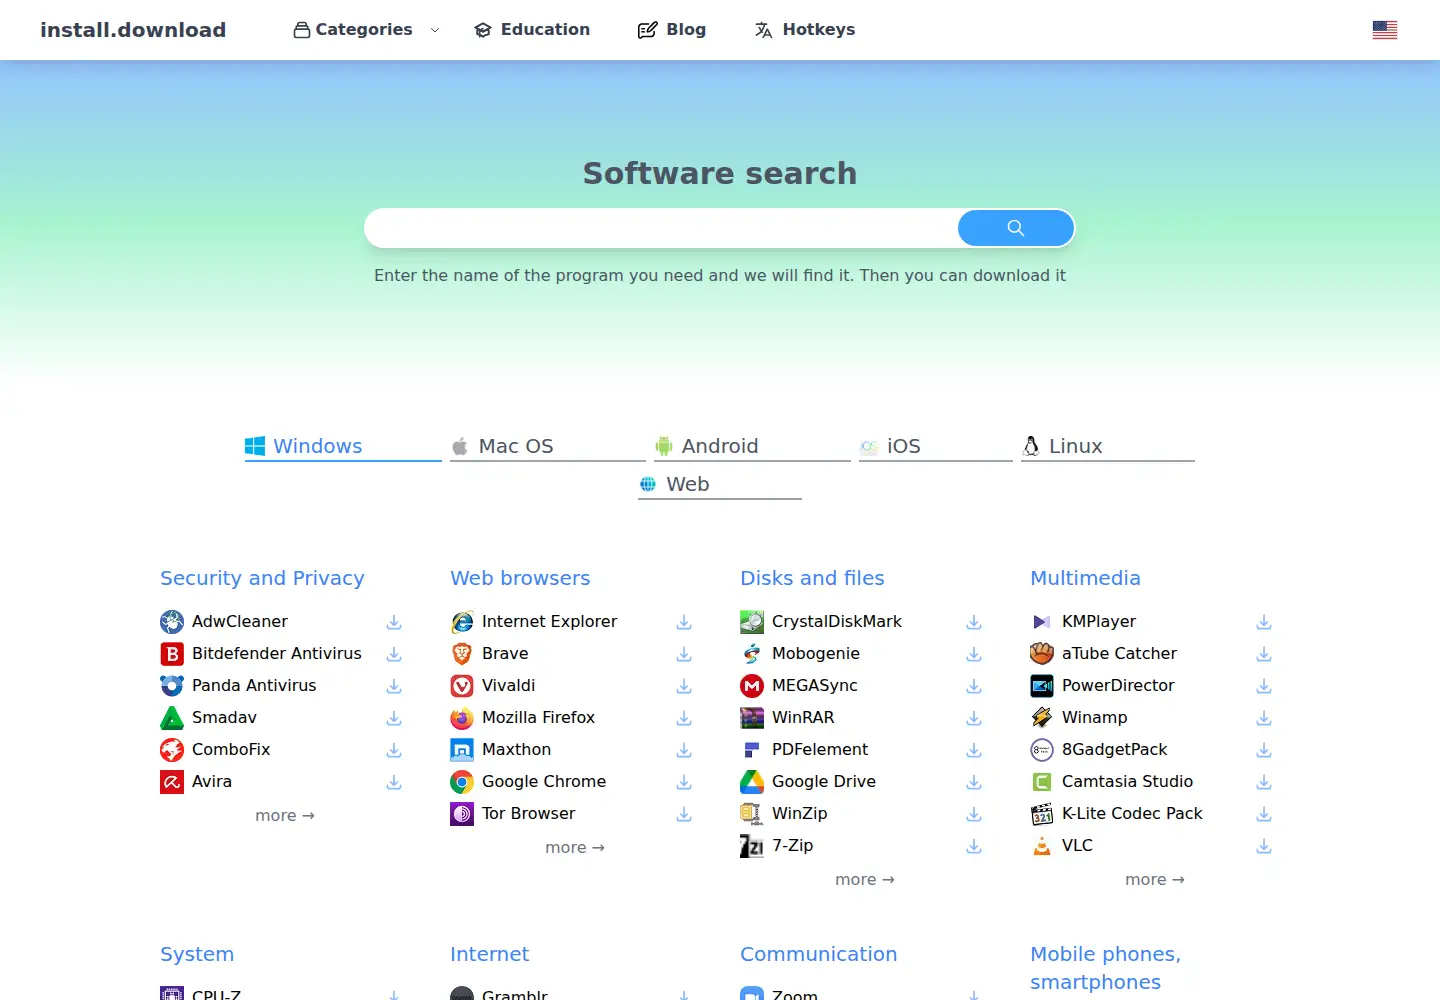The width and height of the screenshot is (1440, 1000).
Task: Click the Brave browser lion icon
Action: tap(462, 654)
